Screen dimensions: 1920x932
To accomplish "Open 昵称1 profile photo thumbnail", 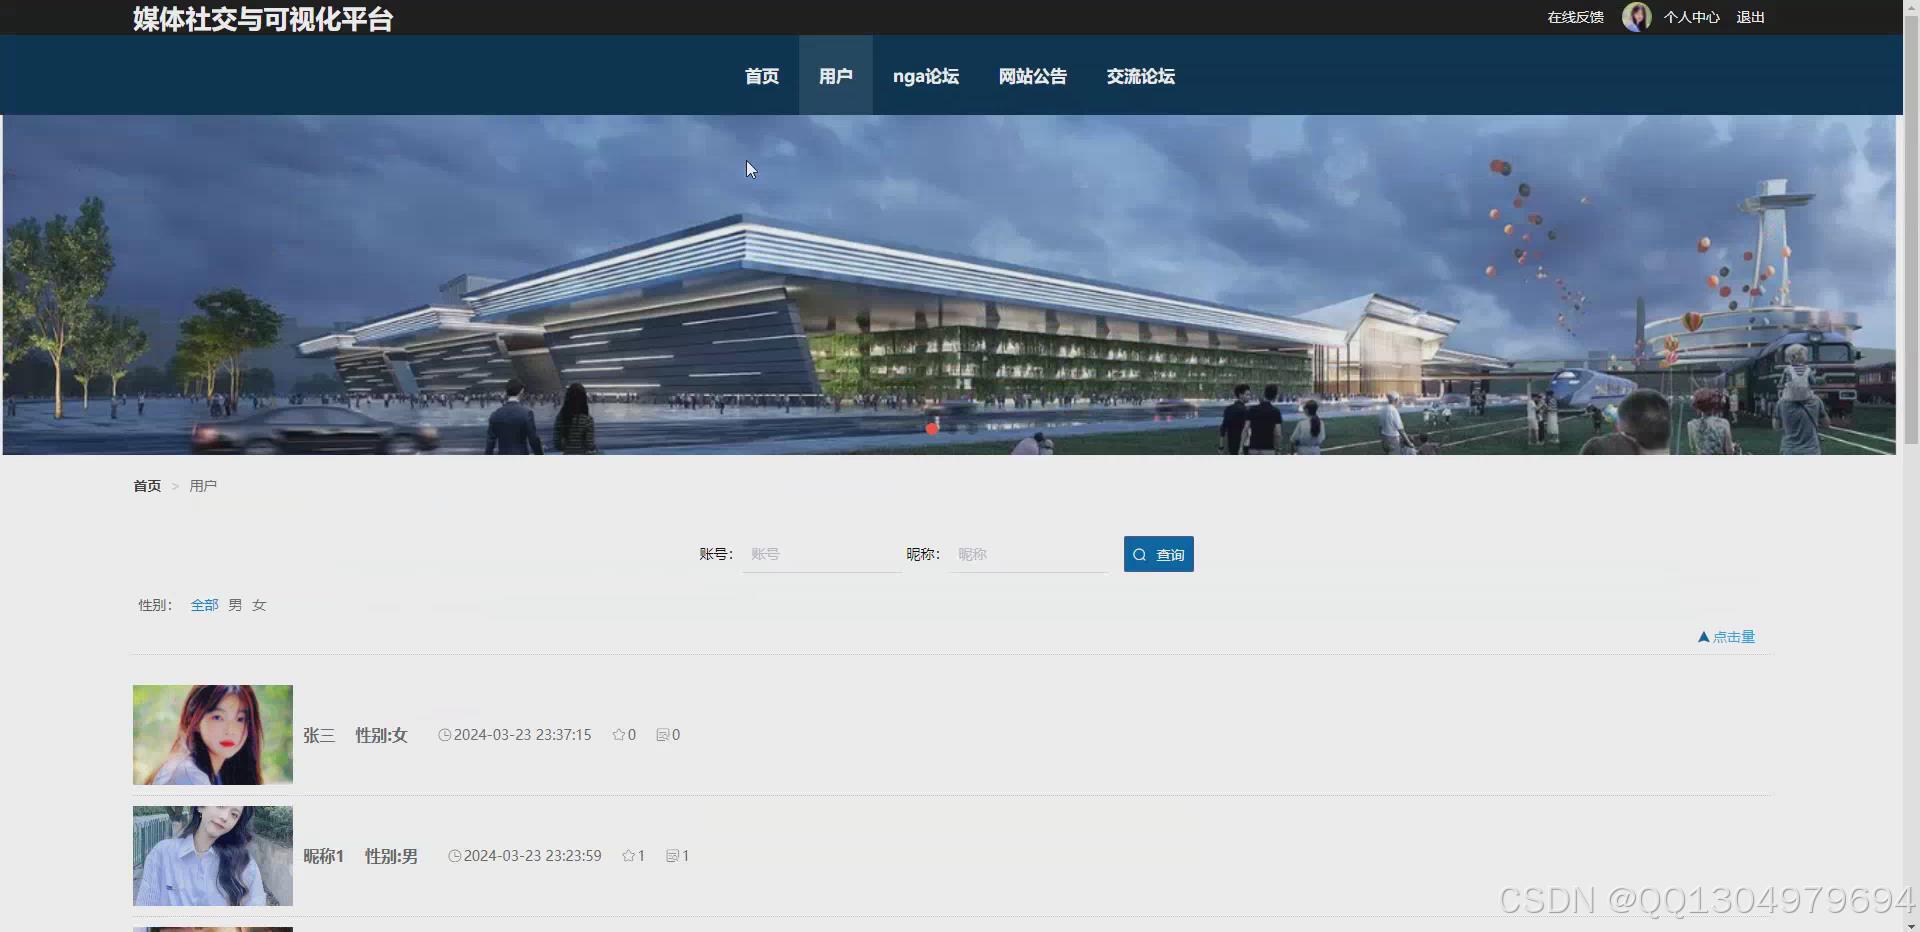I will 213,856.
